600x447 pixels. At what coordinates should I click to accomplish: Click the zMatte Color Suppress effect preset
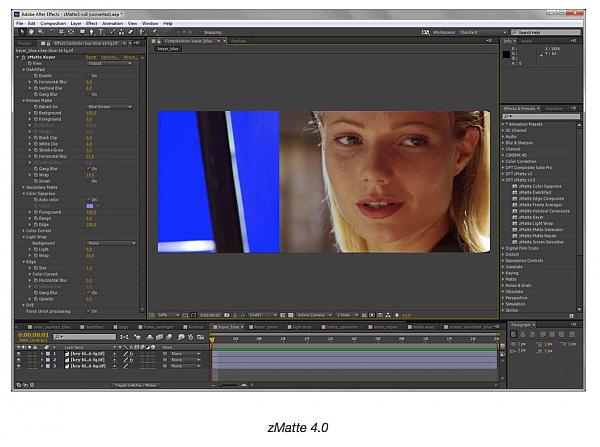coord(540,186)
